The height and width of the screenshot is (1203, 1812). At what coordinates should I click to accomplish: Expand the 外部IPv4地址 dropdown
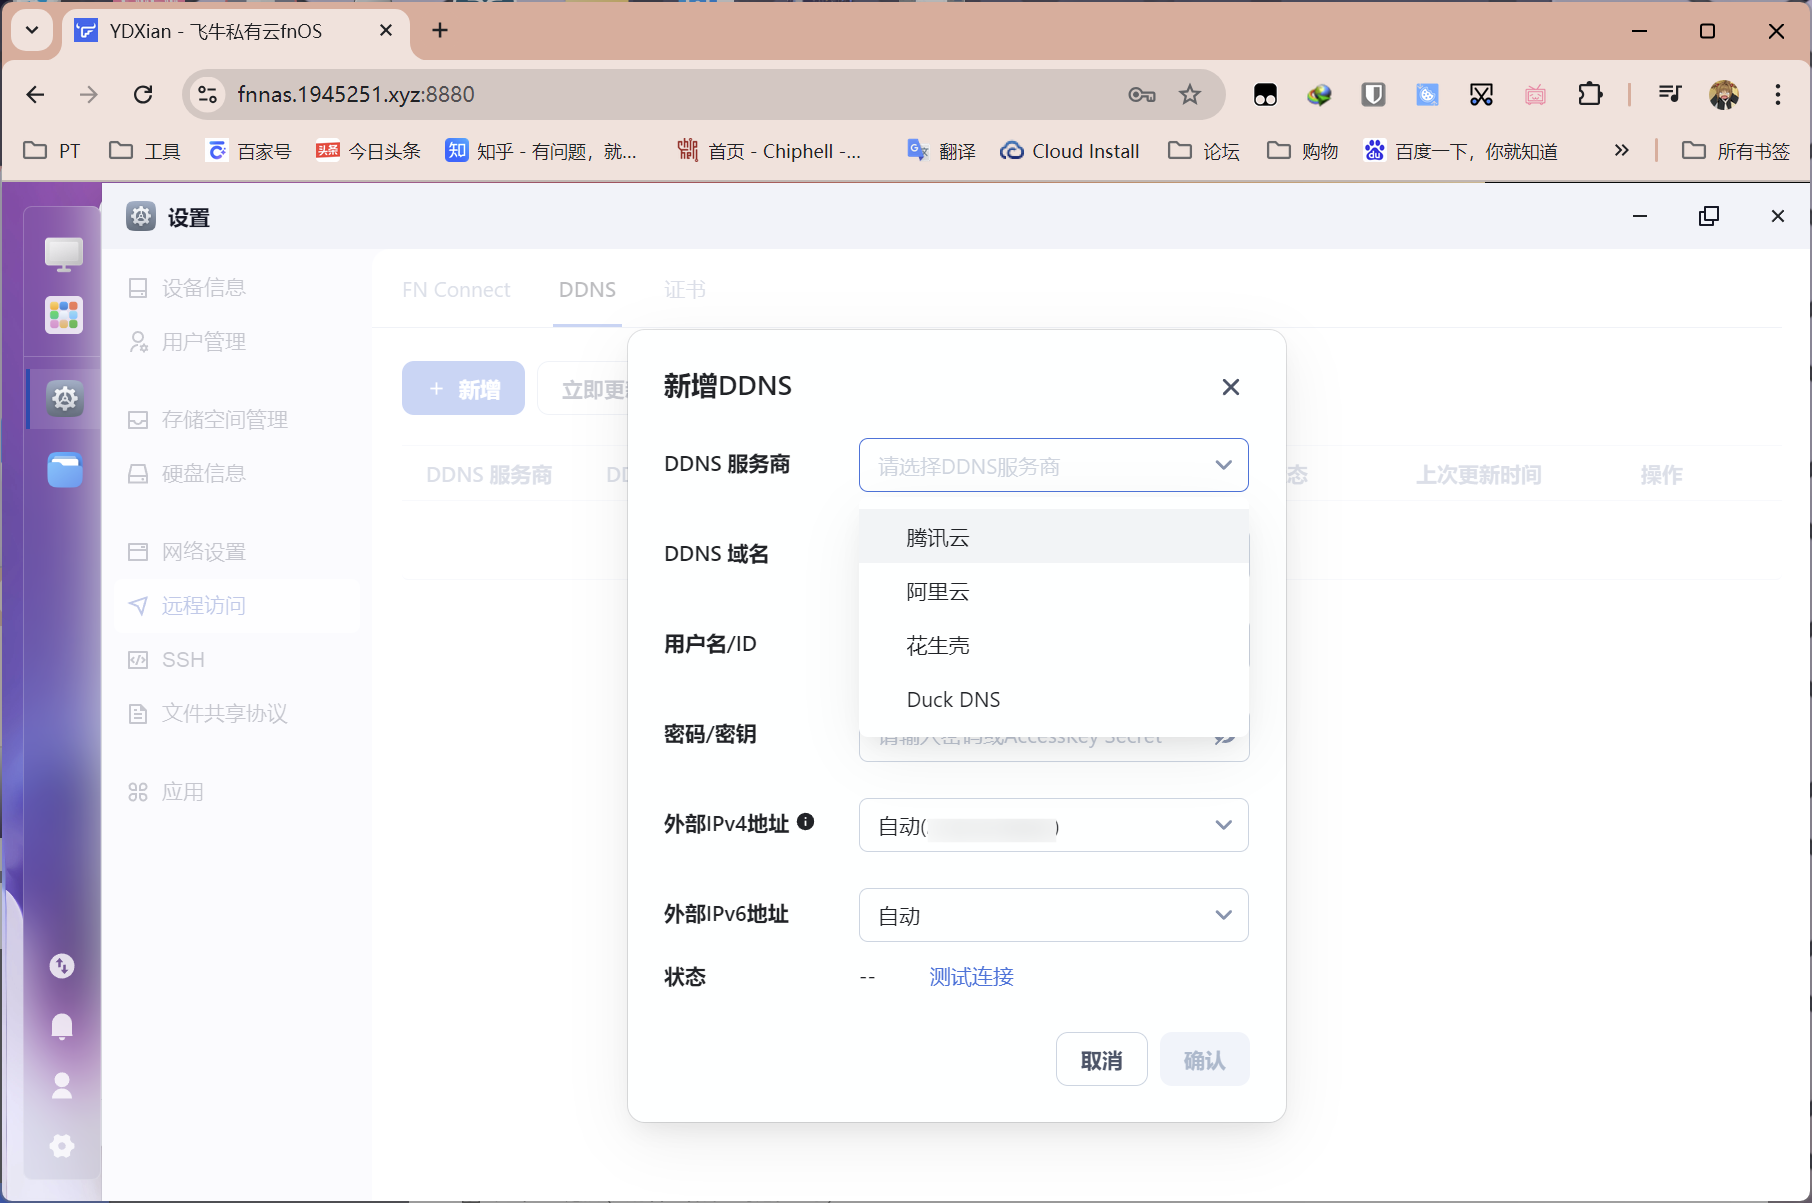(x=1053, y=825)
